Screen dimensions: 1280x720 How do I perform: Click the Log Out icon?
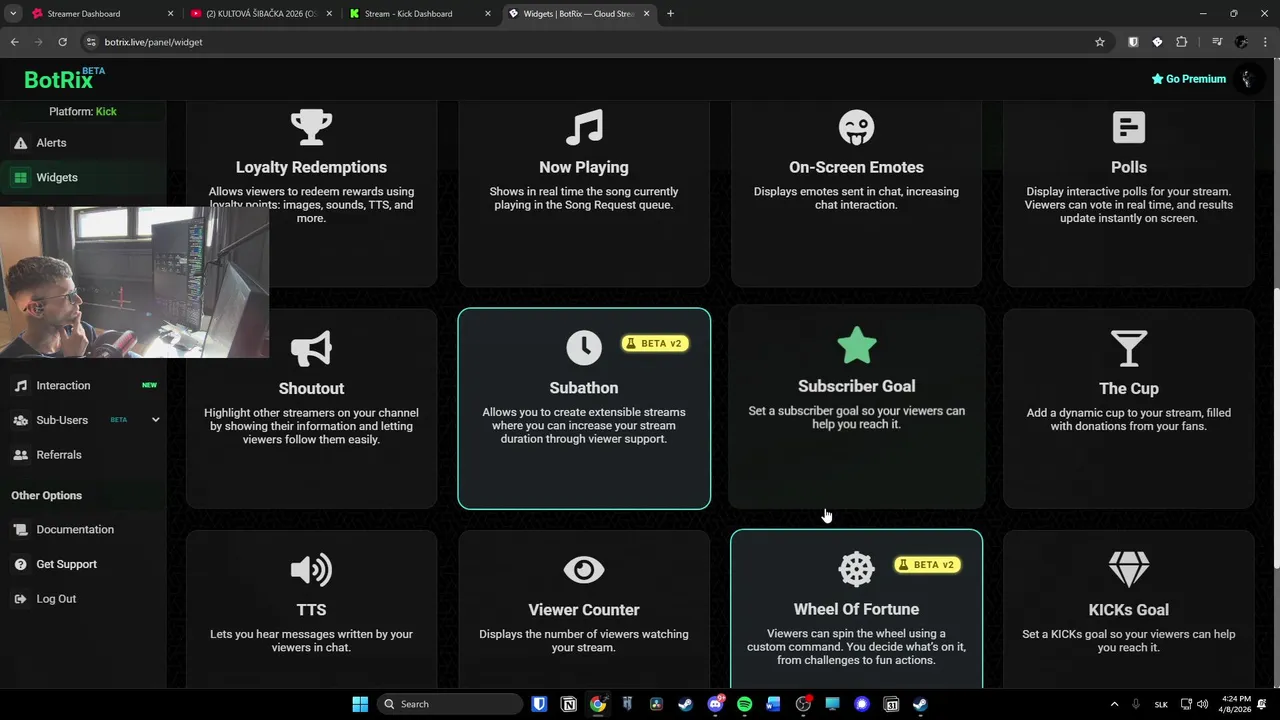[x=20, y=599]
